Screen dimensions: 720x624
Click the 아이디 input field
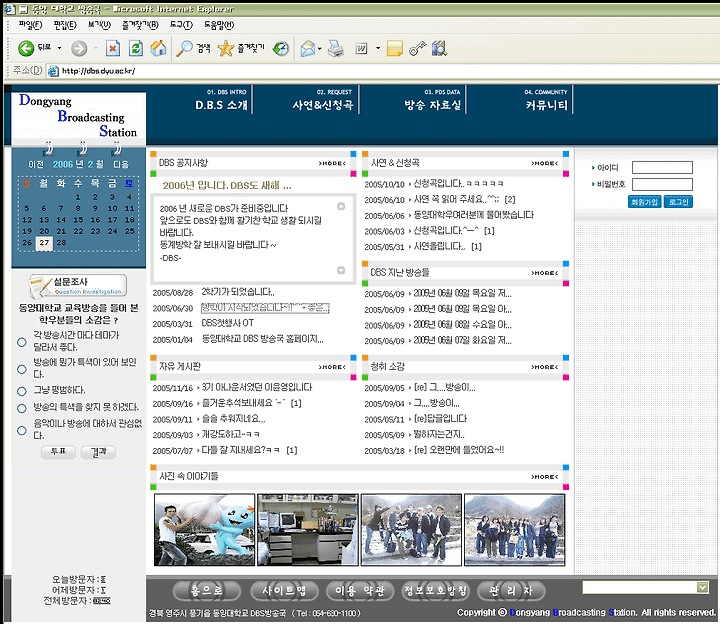(662, 167)
